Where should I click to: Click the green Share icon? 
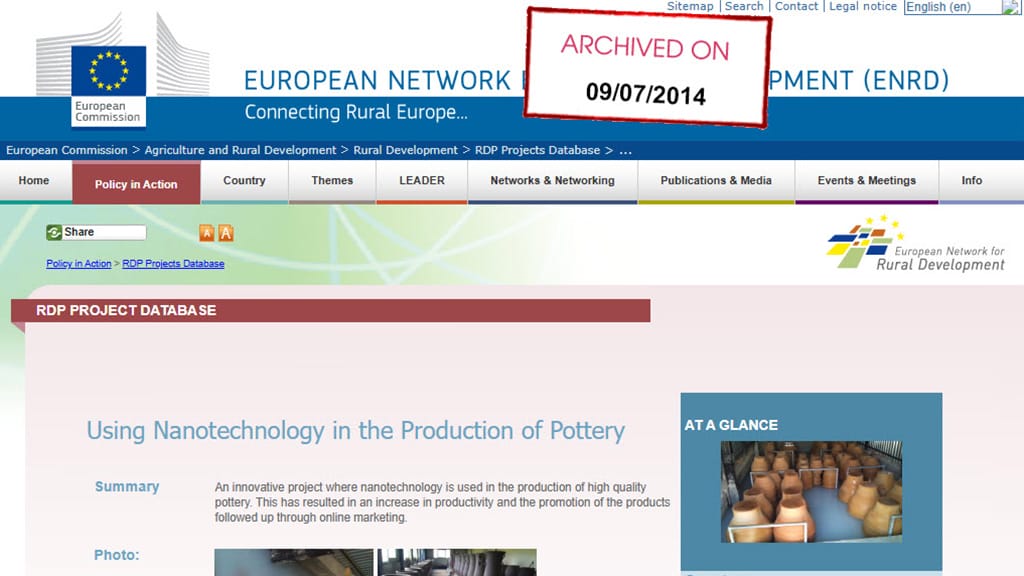tap(54, 233)
